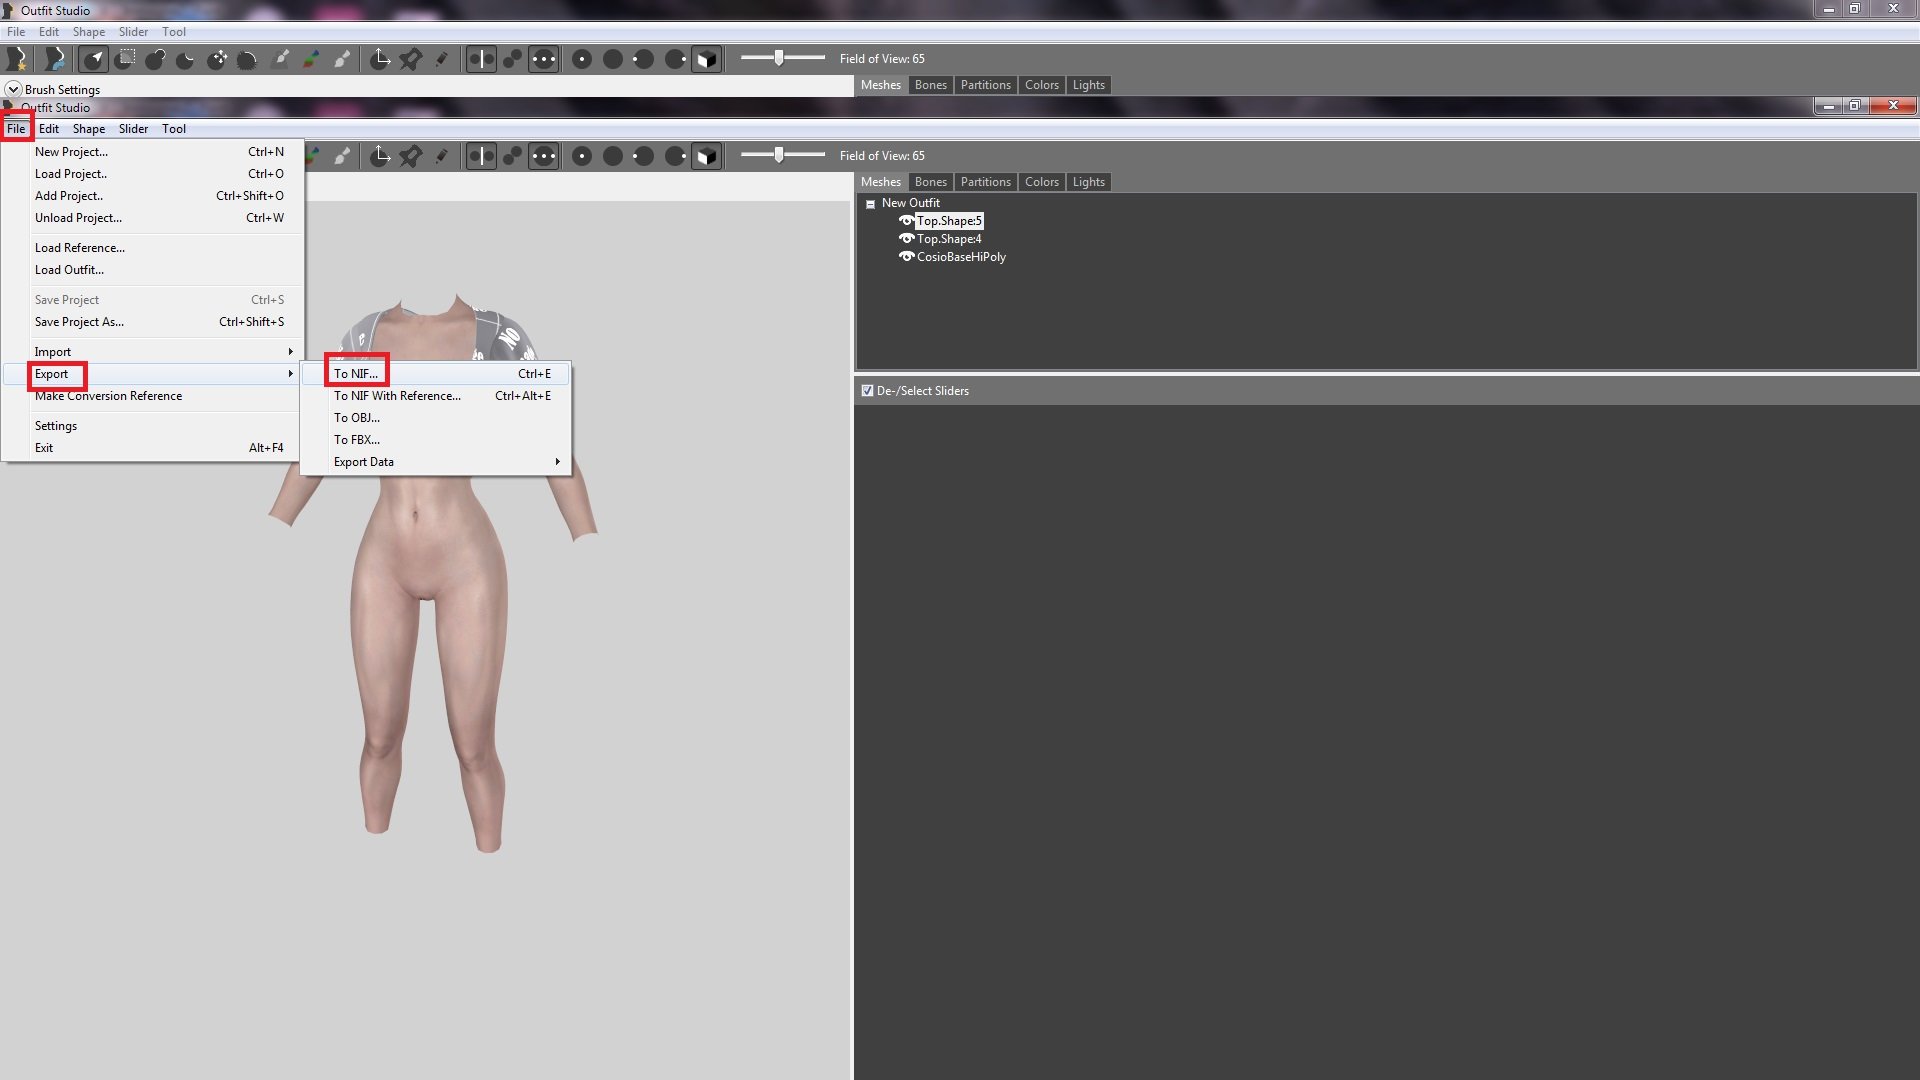Viewport: 1920px width, 1080px height.
Task: Click the cube icon in back window toolbar
Action: tap(707, 59)
